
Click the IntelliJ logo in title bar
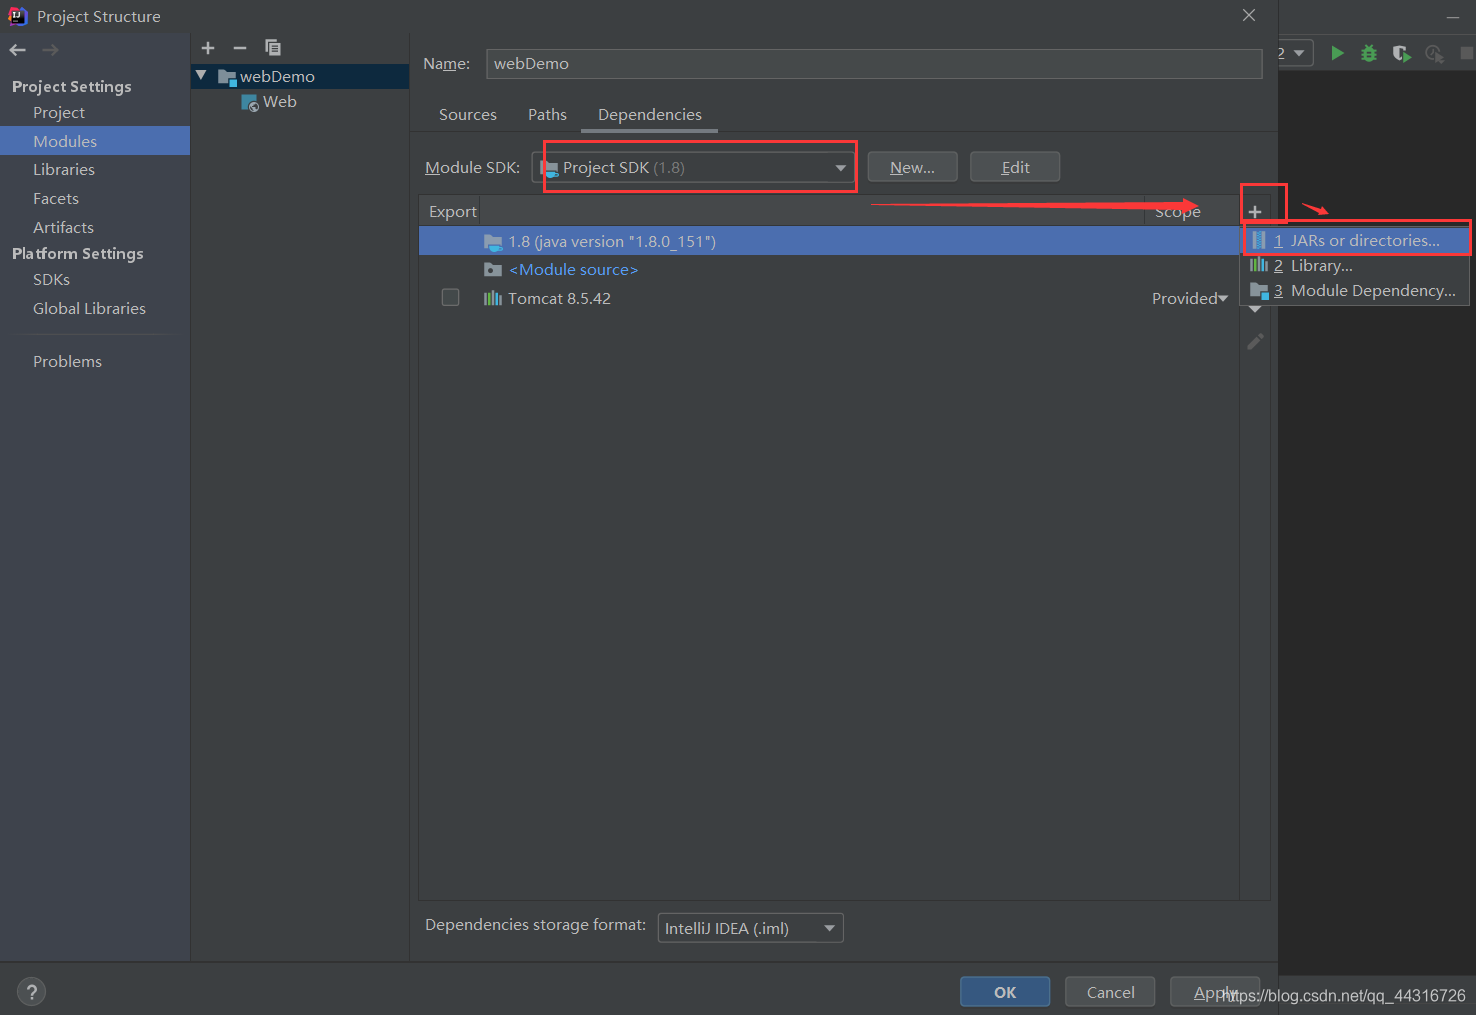click(17, 16)
